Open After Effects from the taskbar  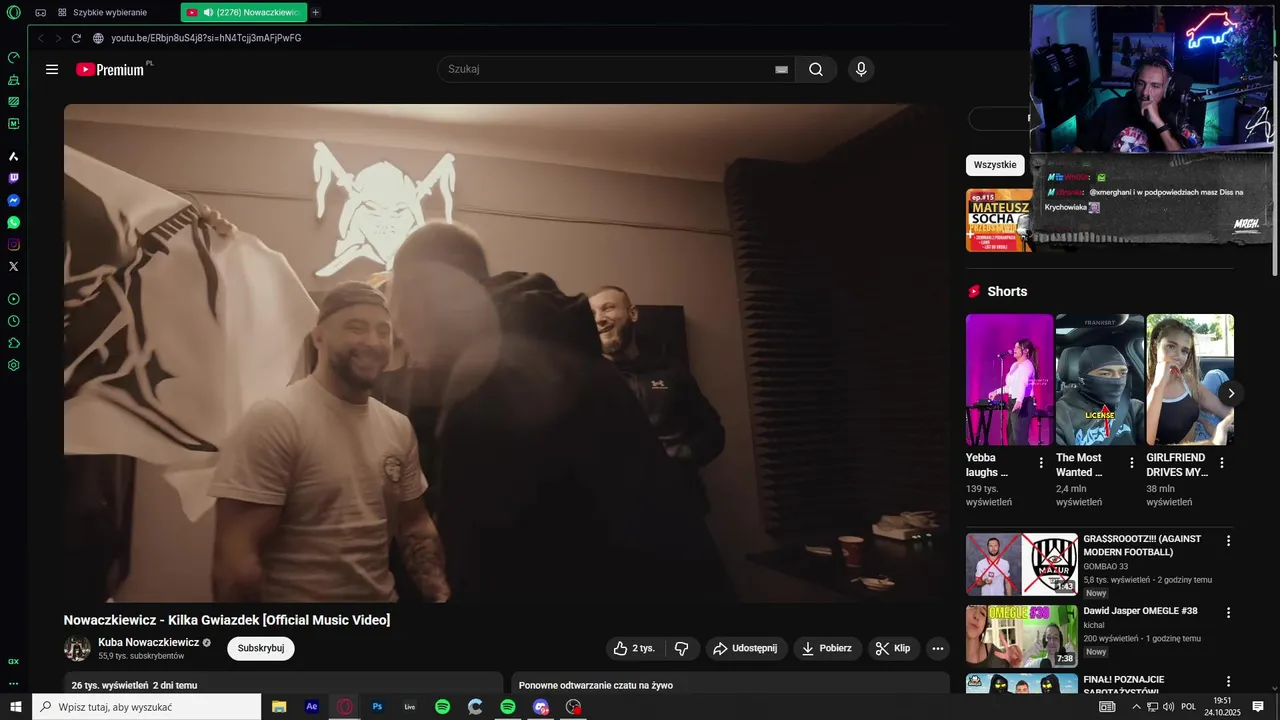[312, 707]
